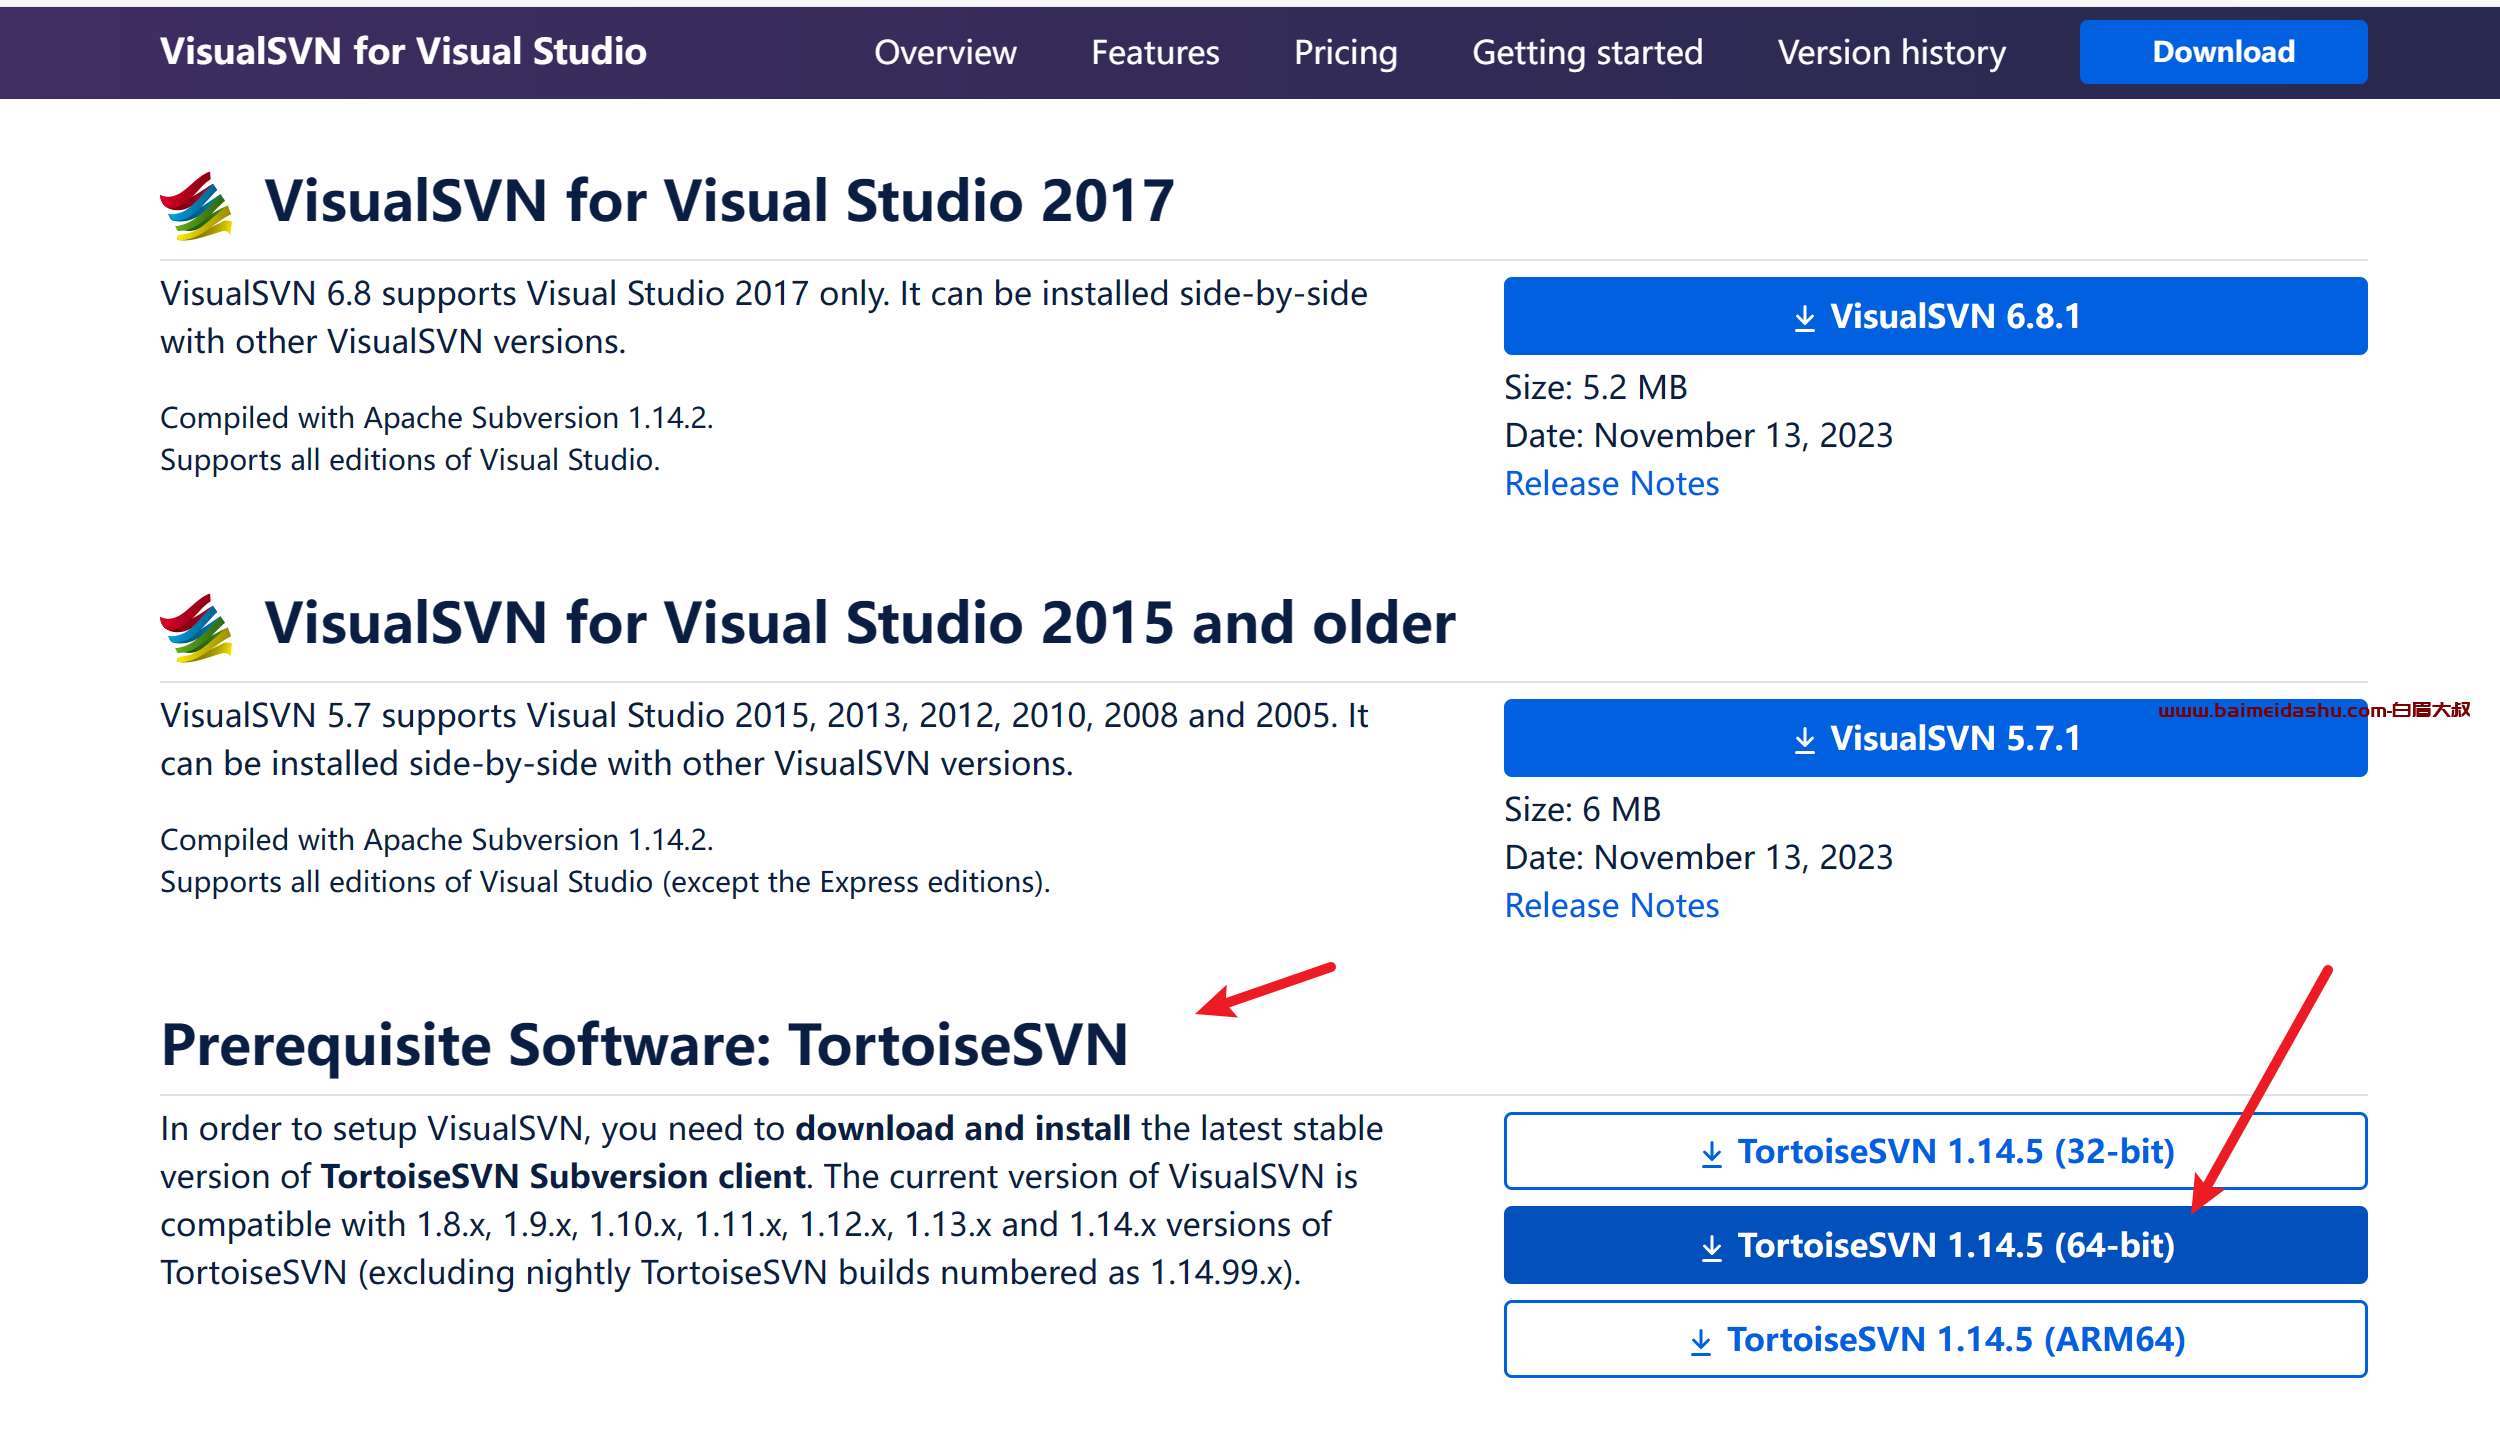Image resolution: width=2500 pixels, height=1435 pixels.
Task: Click Download VisualSVN 6.8.1 button
Action: coord(1935,316)
